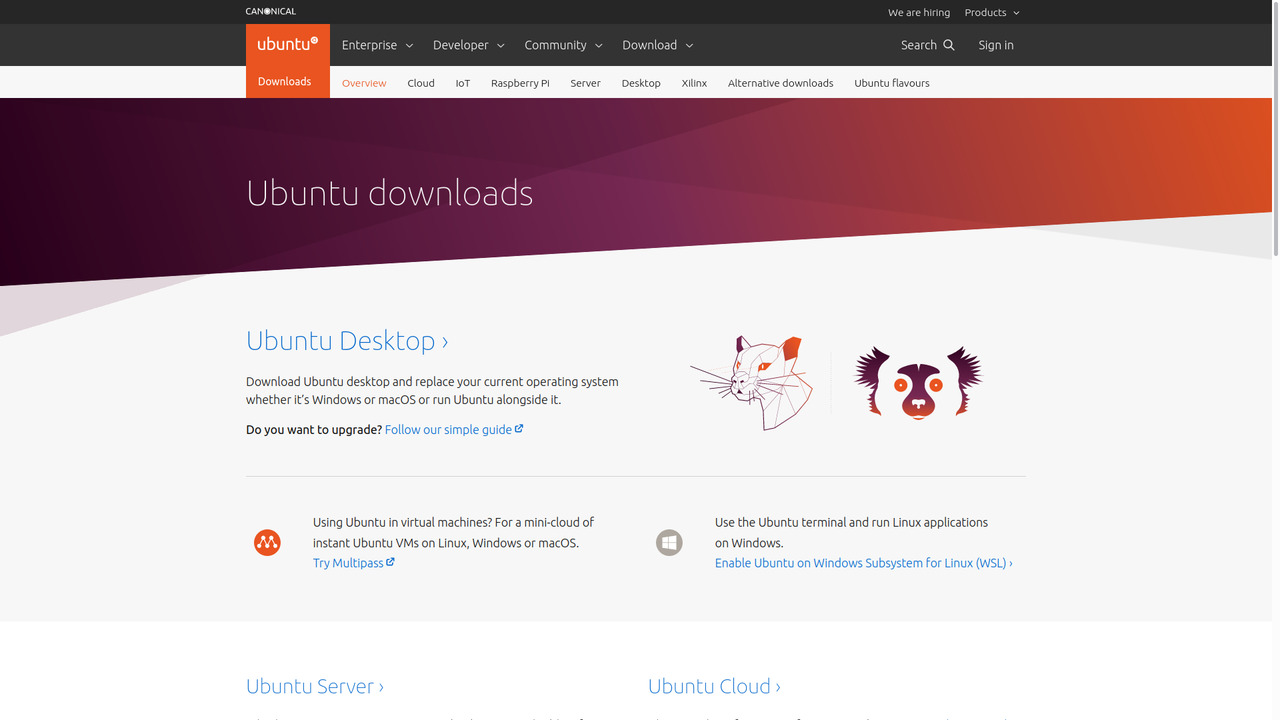Click external link icon after simple guide
This screenshot has width=1280, height=720.
click(x=519, y=429)
